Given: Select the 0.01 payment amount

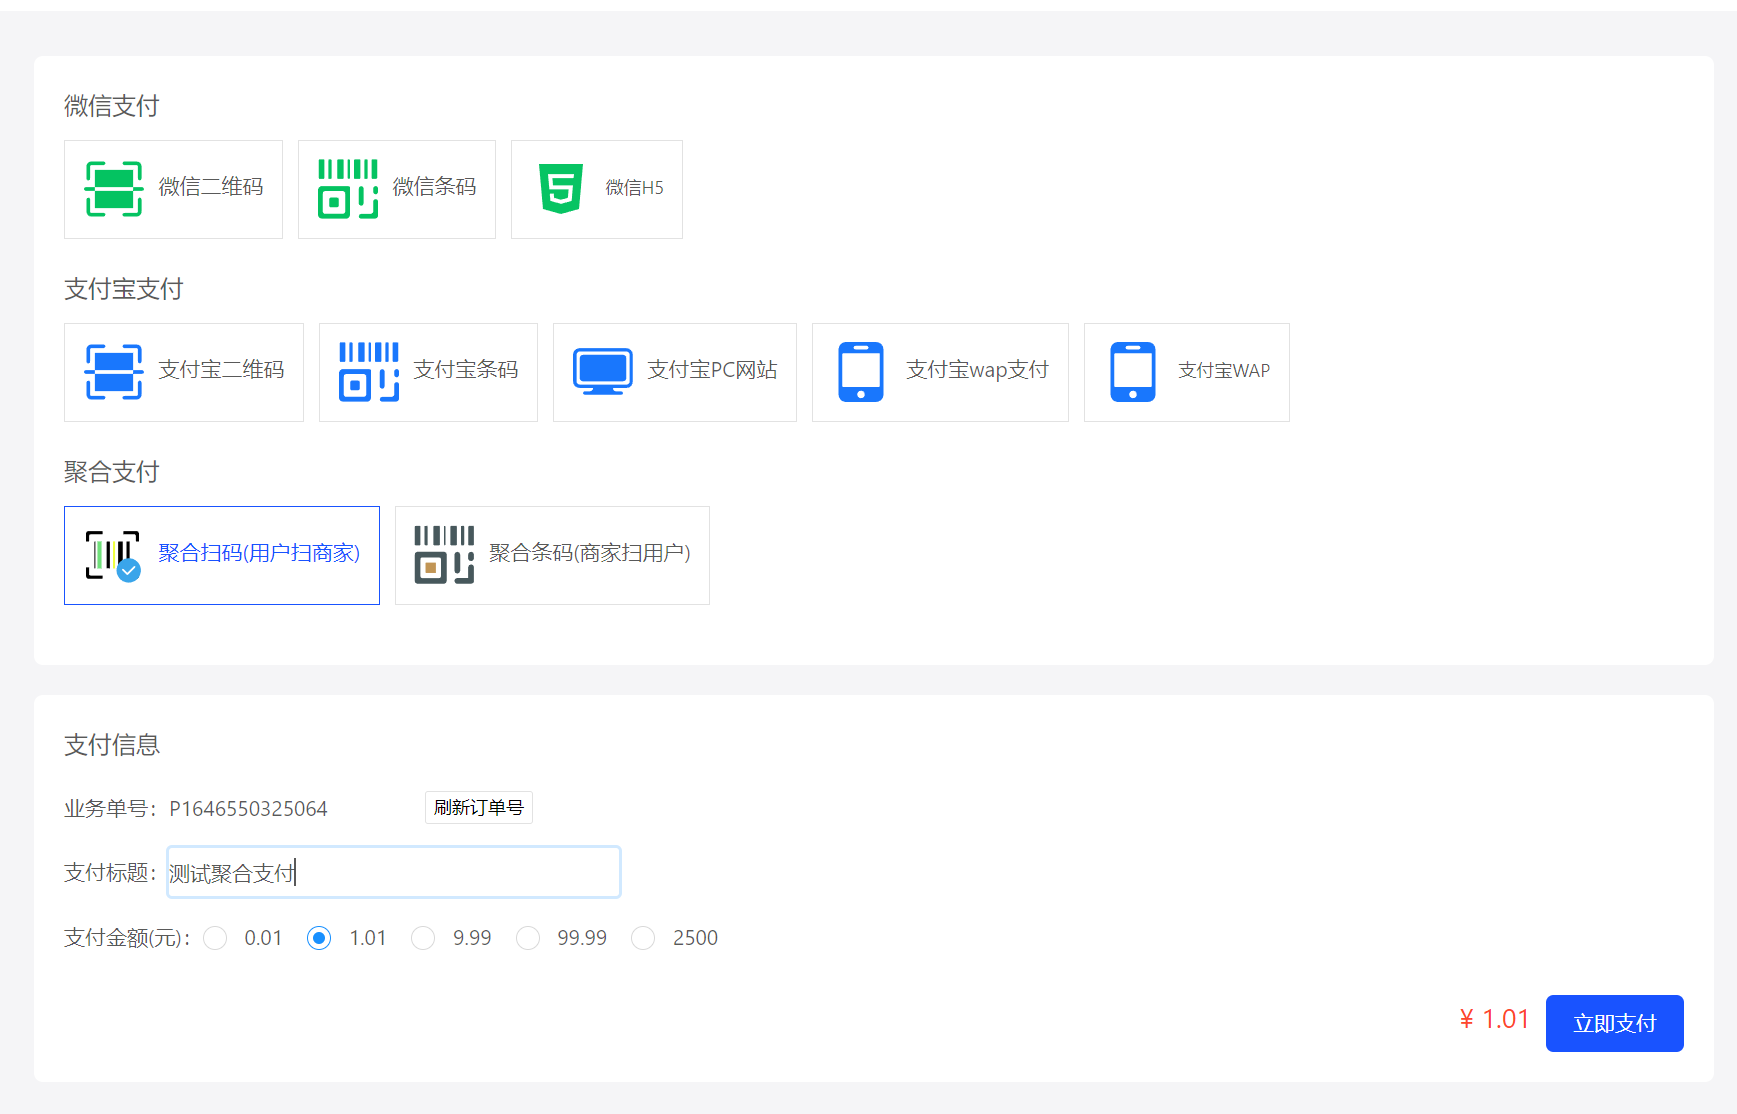Looking at the screenshot, I should [215, 938].
